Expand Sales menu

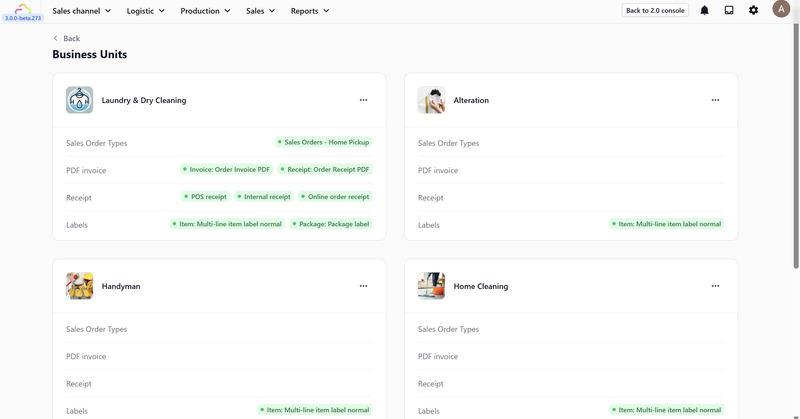pos(260,11)
